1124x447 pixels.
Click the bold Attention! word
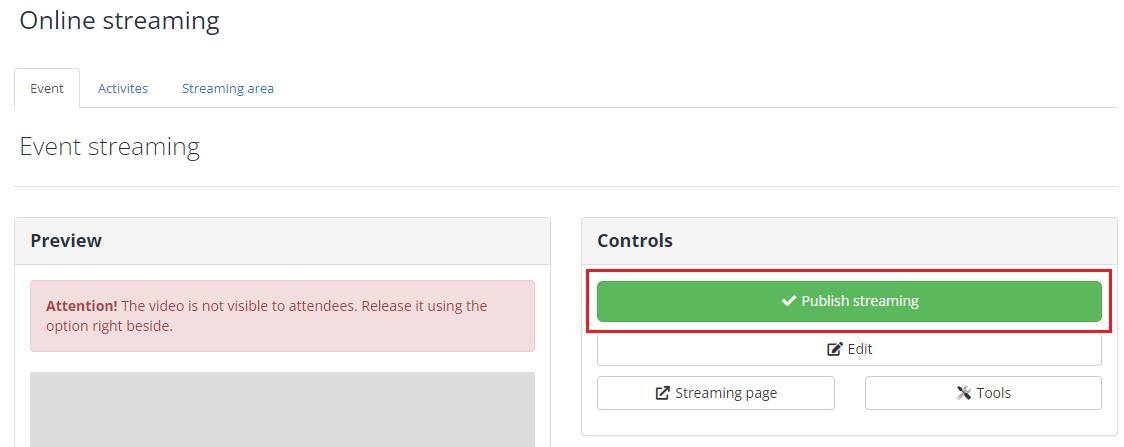82,306
